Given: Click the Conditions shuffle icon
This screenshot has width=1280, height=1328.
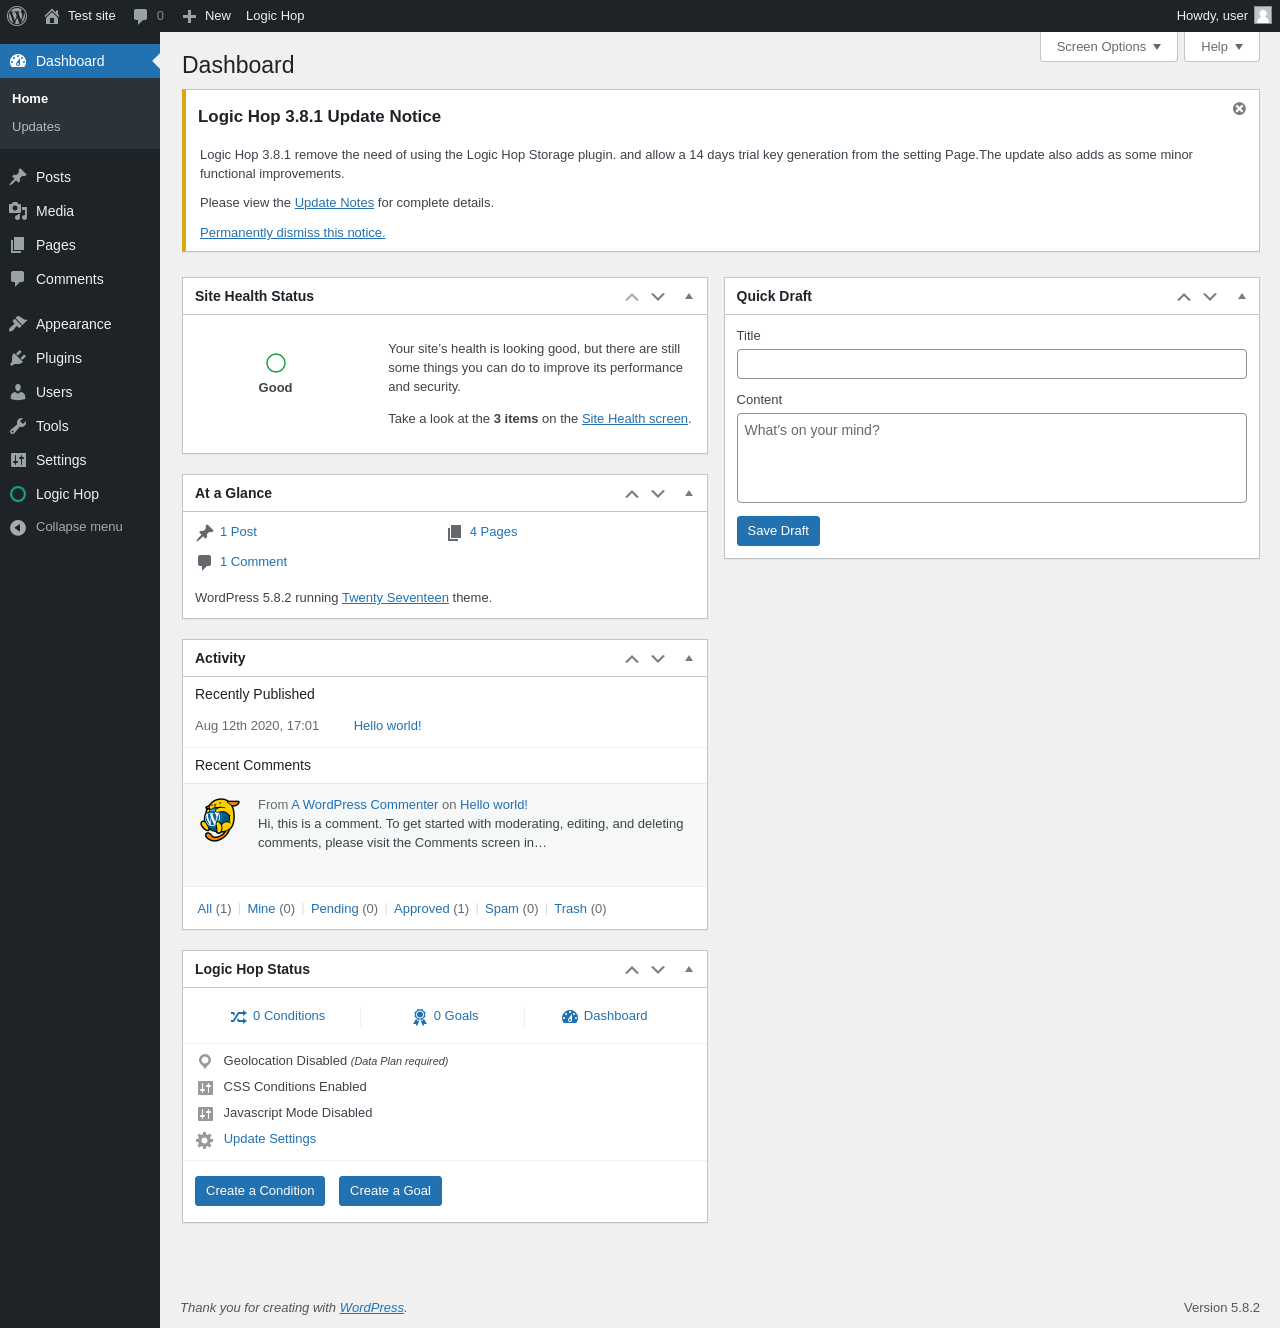Looking at the screenshot, I should tap(238, 1017).
